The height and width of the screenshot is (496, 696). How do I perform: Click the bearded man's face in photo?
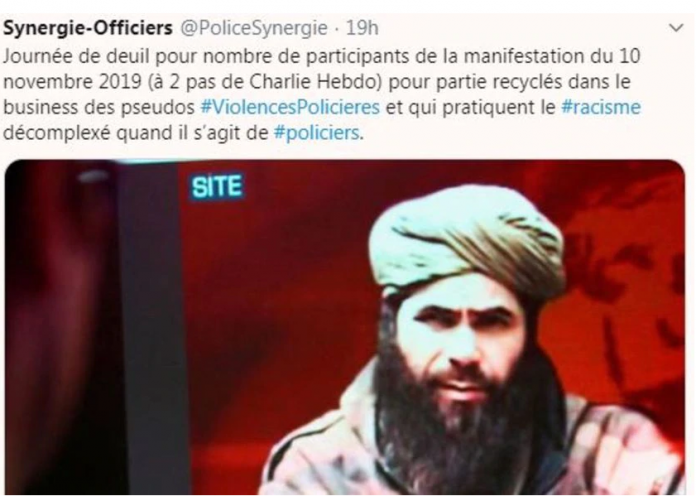click(459, 337)
